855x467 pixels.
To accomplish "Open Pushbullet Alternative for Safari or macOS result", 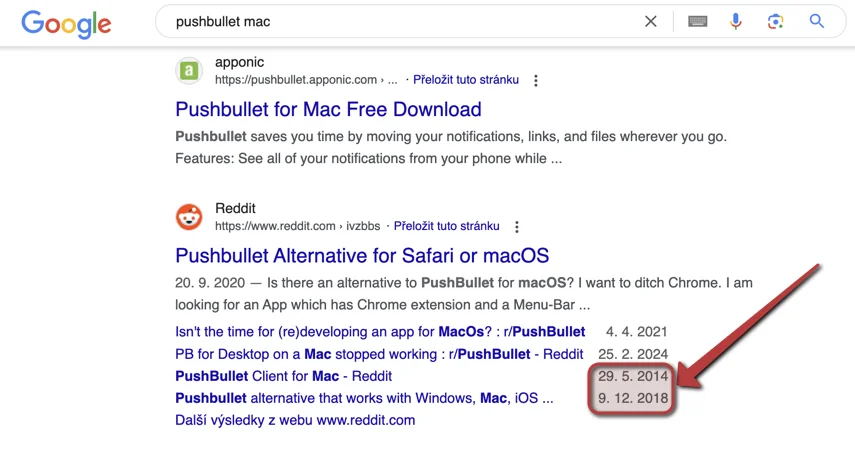I will [362, 255].
